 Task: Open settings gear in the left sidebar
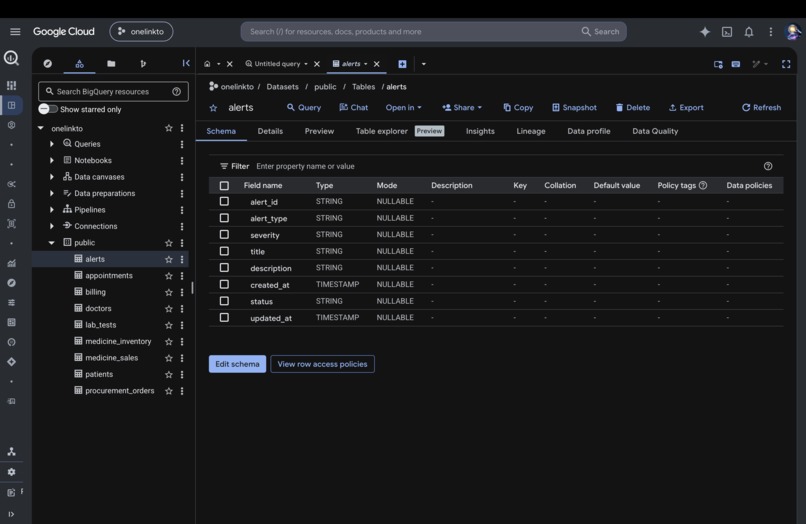pyautogui.click(x=11, y=472)
